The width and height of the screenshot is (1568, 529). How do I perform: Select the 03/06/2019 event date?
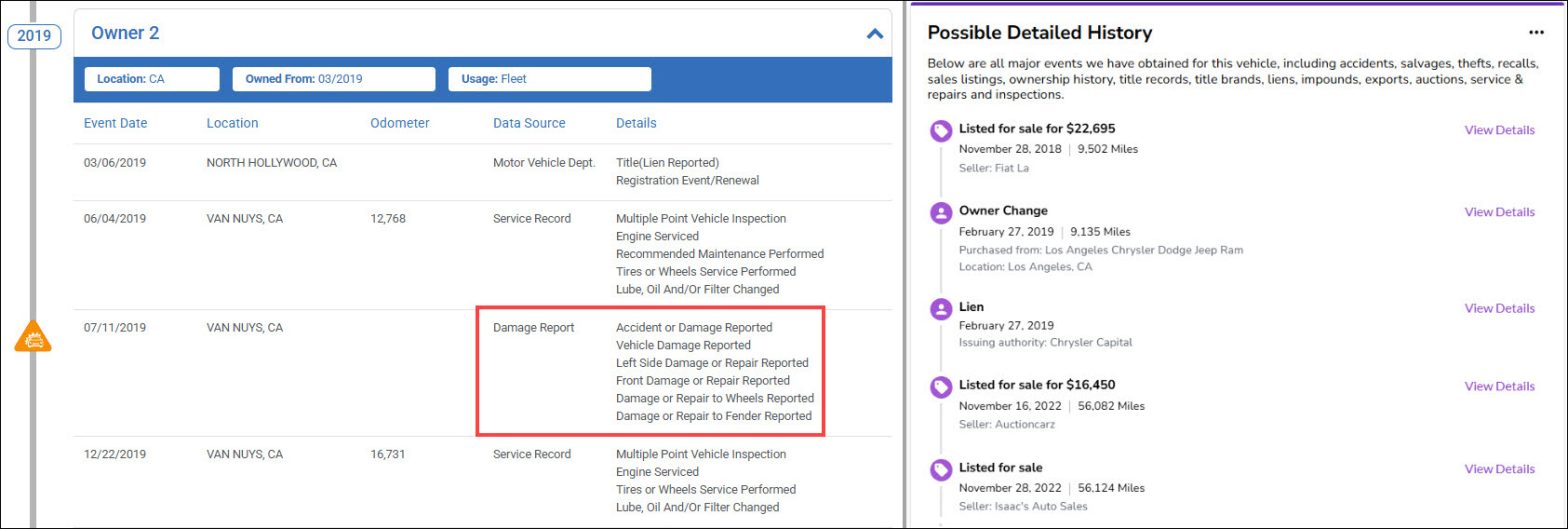click(115, 162)
